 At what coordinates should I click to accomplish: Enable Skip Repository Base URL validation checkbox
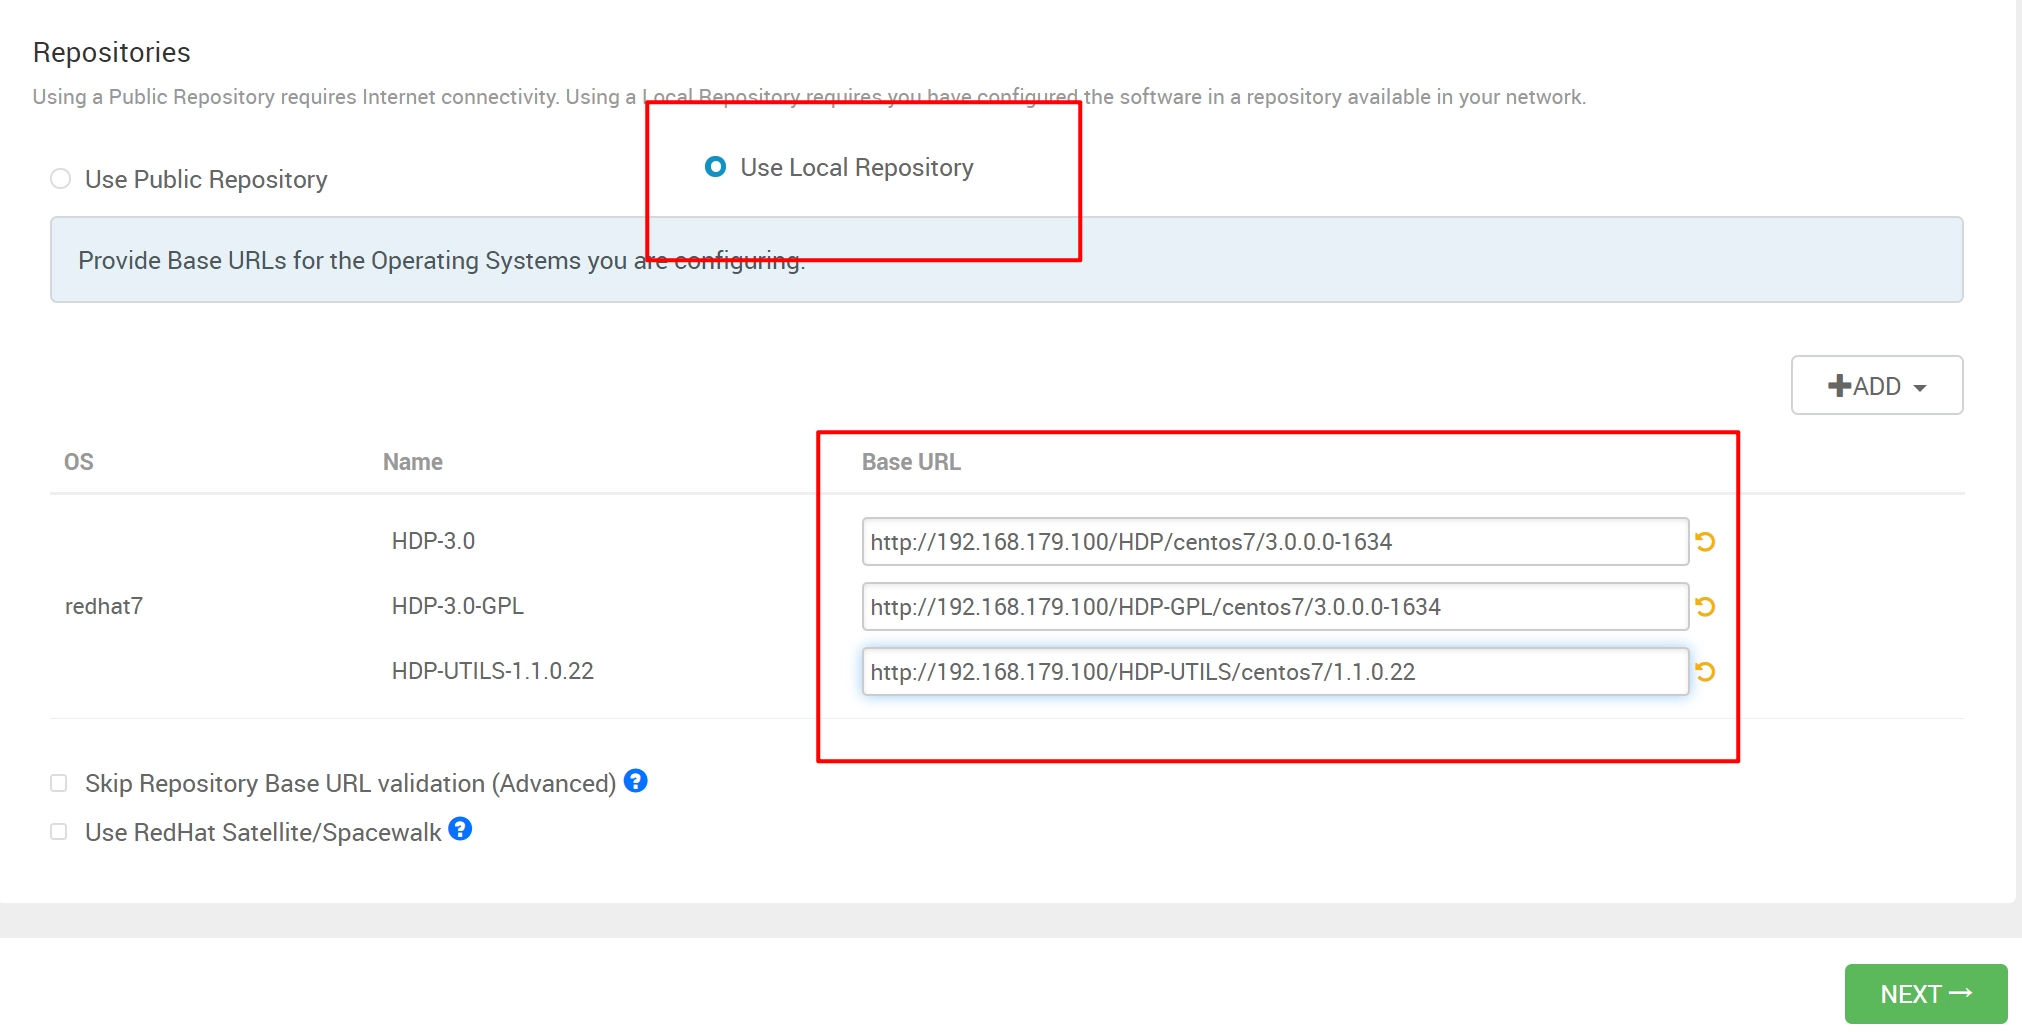click(x=59, y=783)
